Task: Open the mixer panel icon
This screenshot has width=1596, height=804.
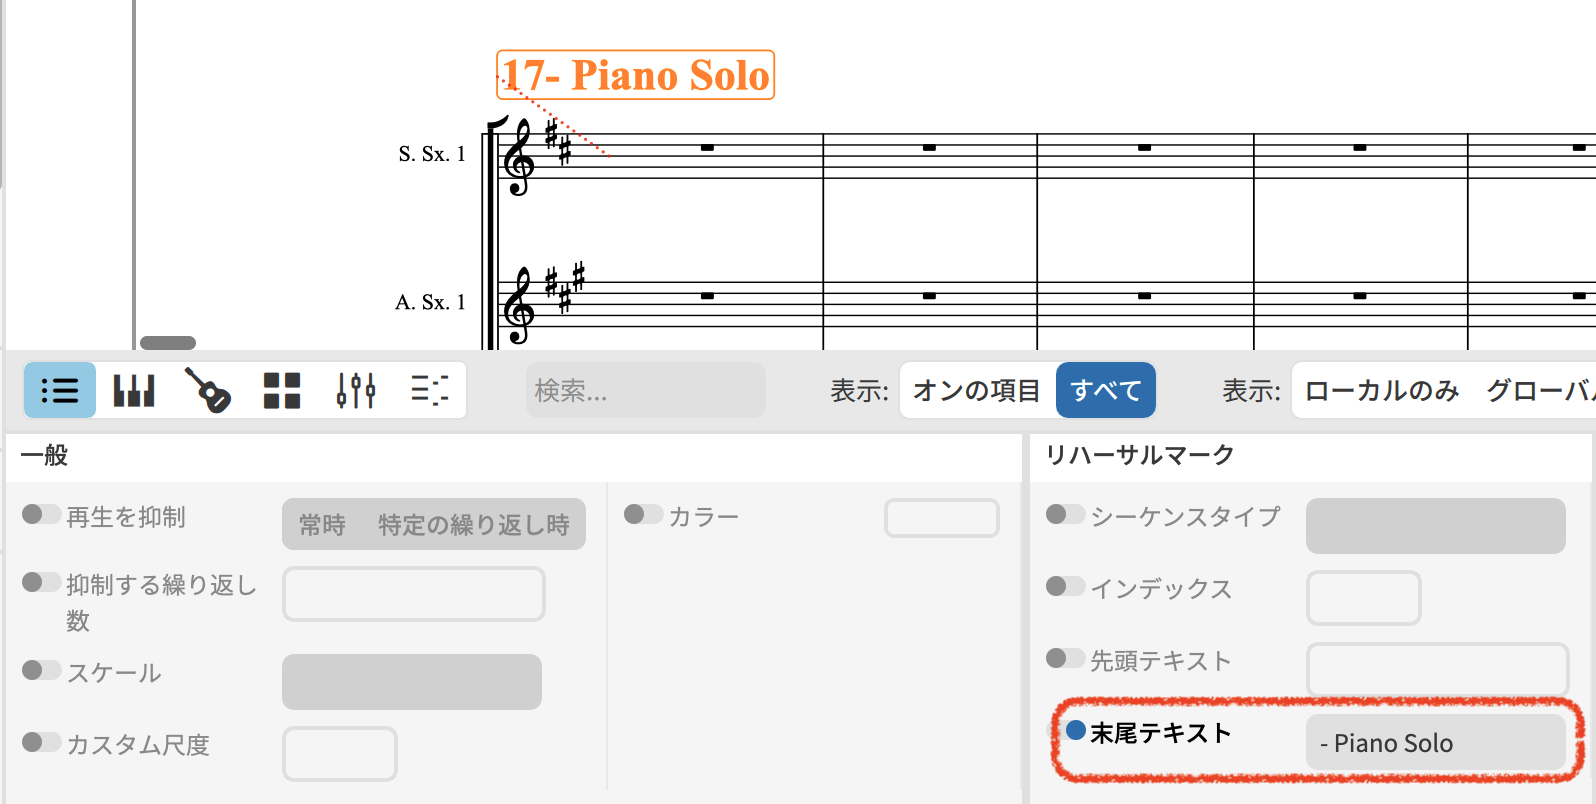Action: tap(356, 390)
